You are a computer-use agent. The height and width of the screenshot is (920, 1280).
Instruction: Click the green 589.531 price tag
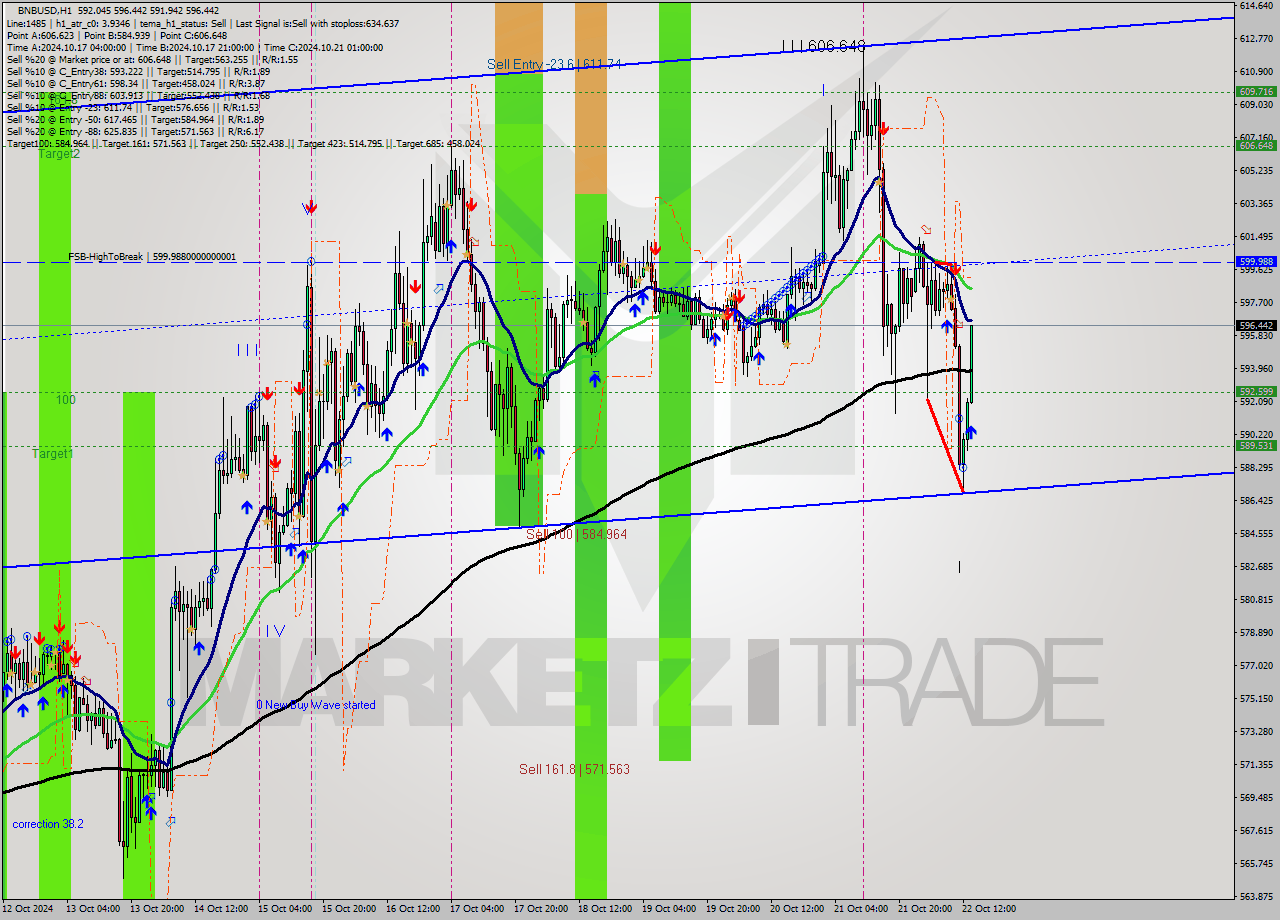point(1257,446)
